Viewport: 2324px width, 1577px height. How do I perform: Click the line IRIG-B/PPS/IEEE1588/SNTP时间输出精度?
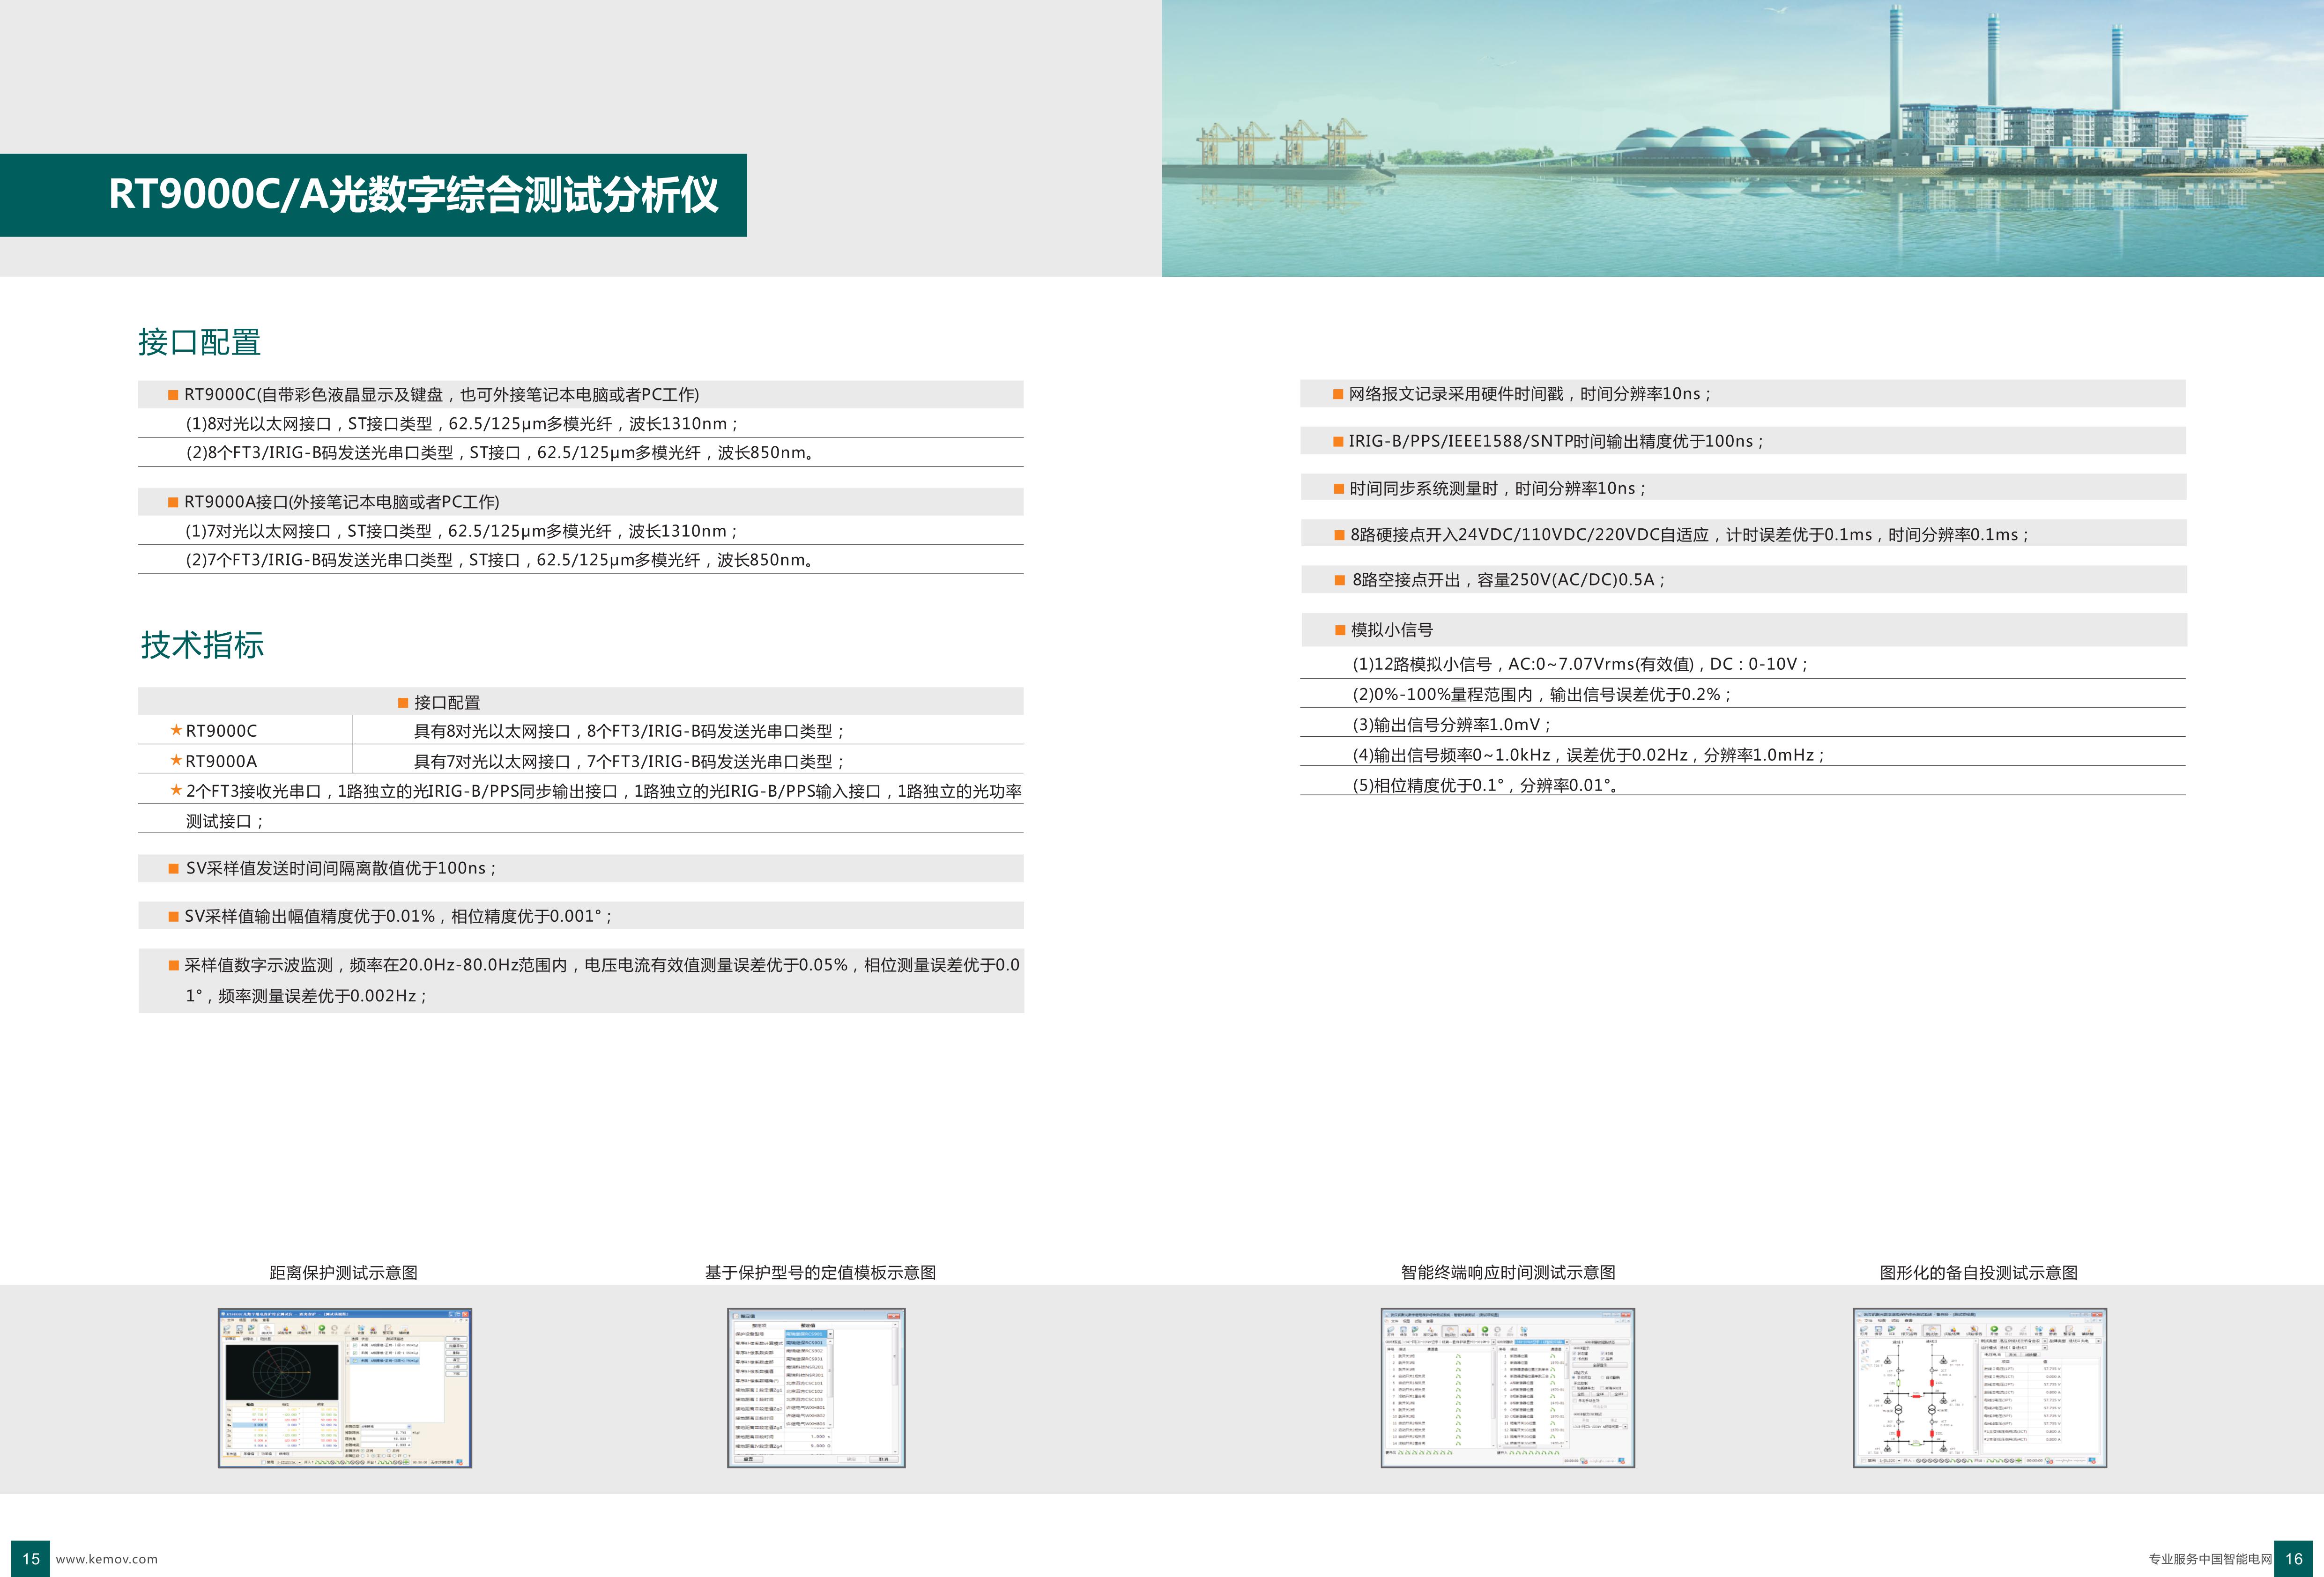coord(1743,441)
